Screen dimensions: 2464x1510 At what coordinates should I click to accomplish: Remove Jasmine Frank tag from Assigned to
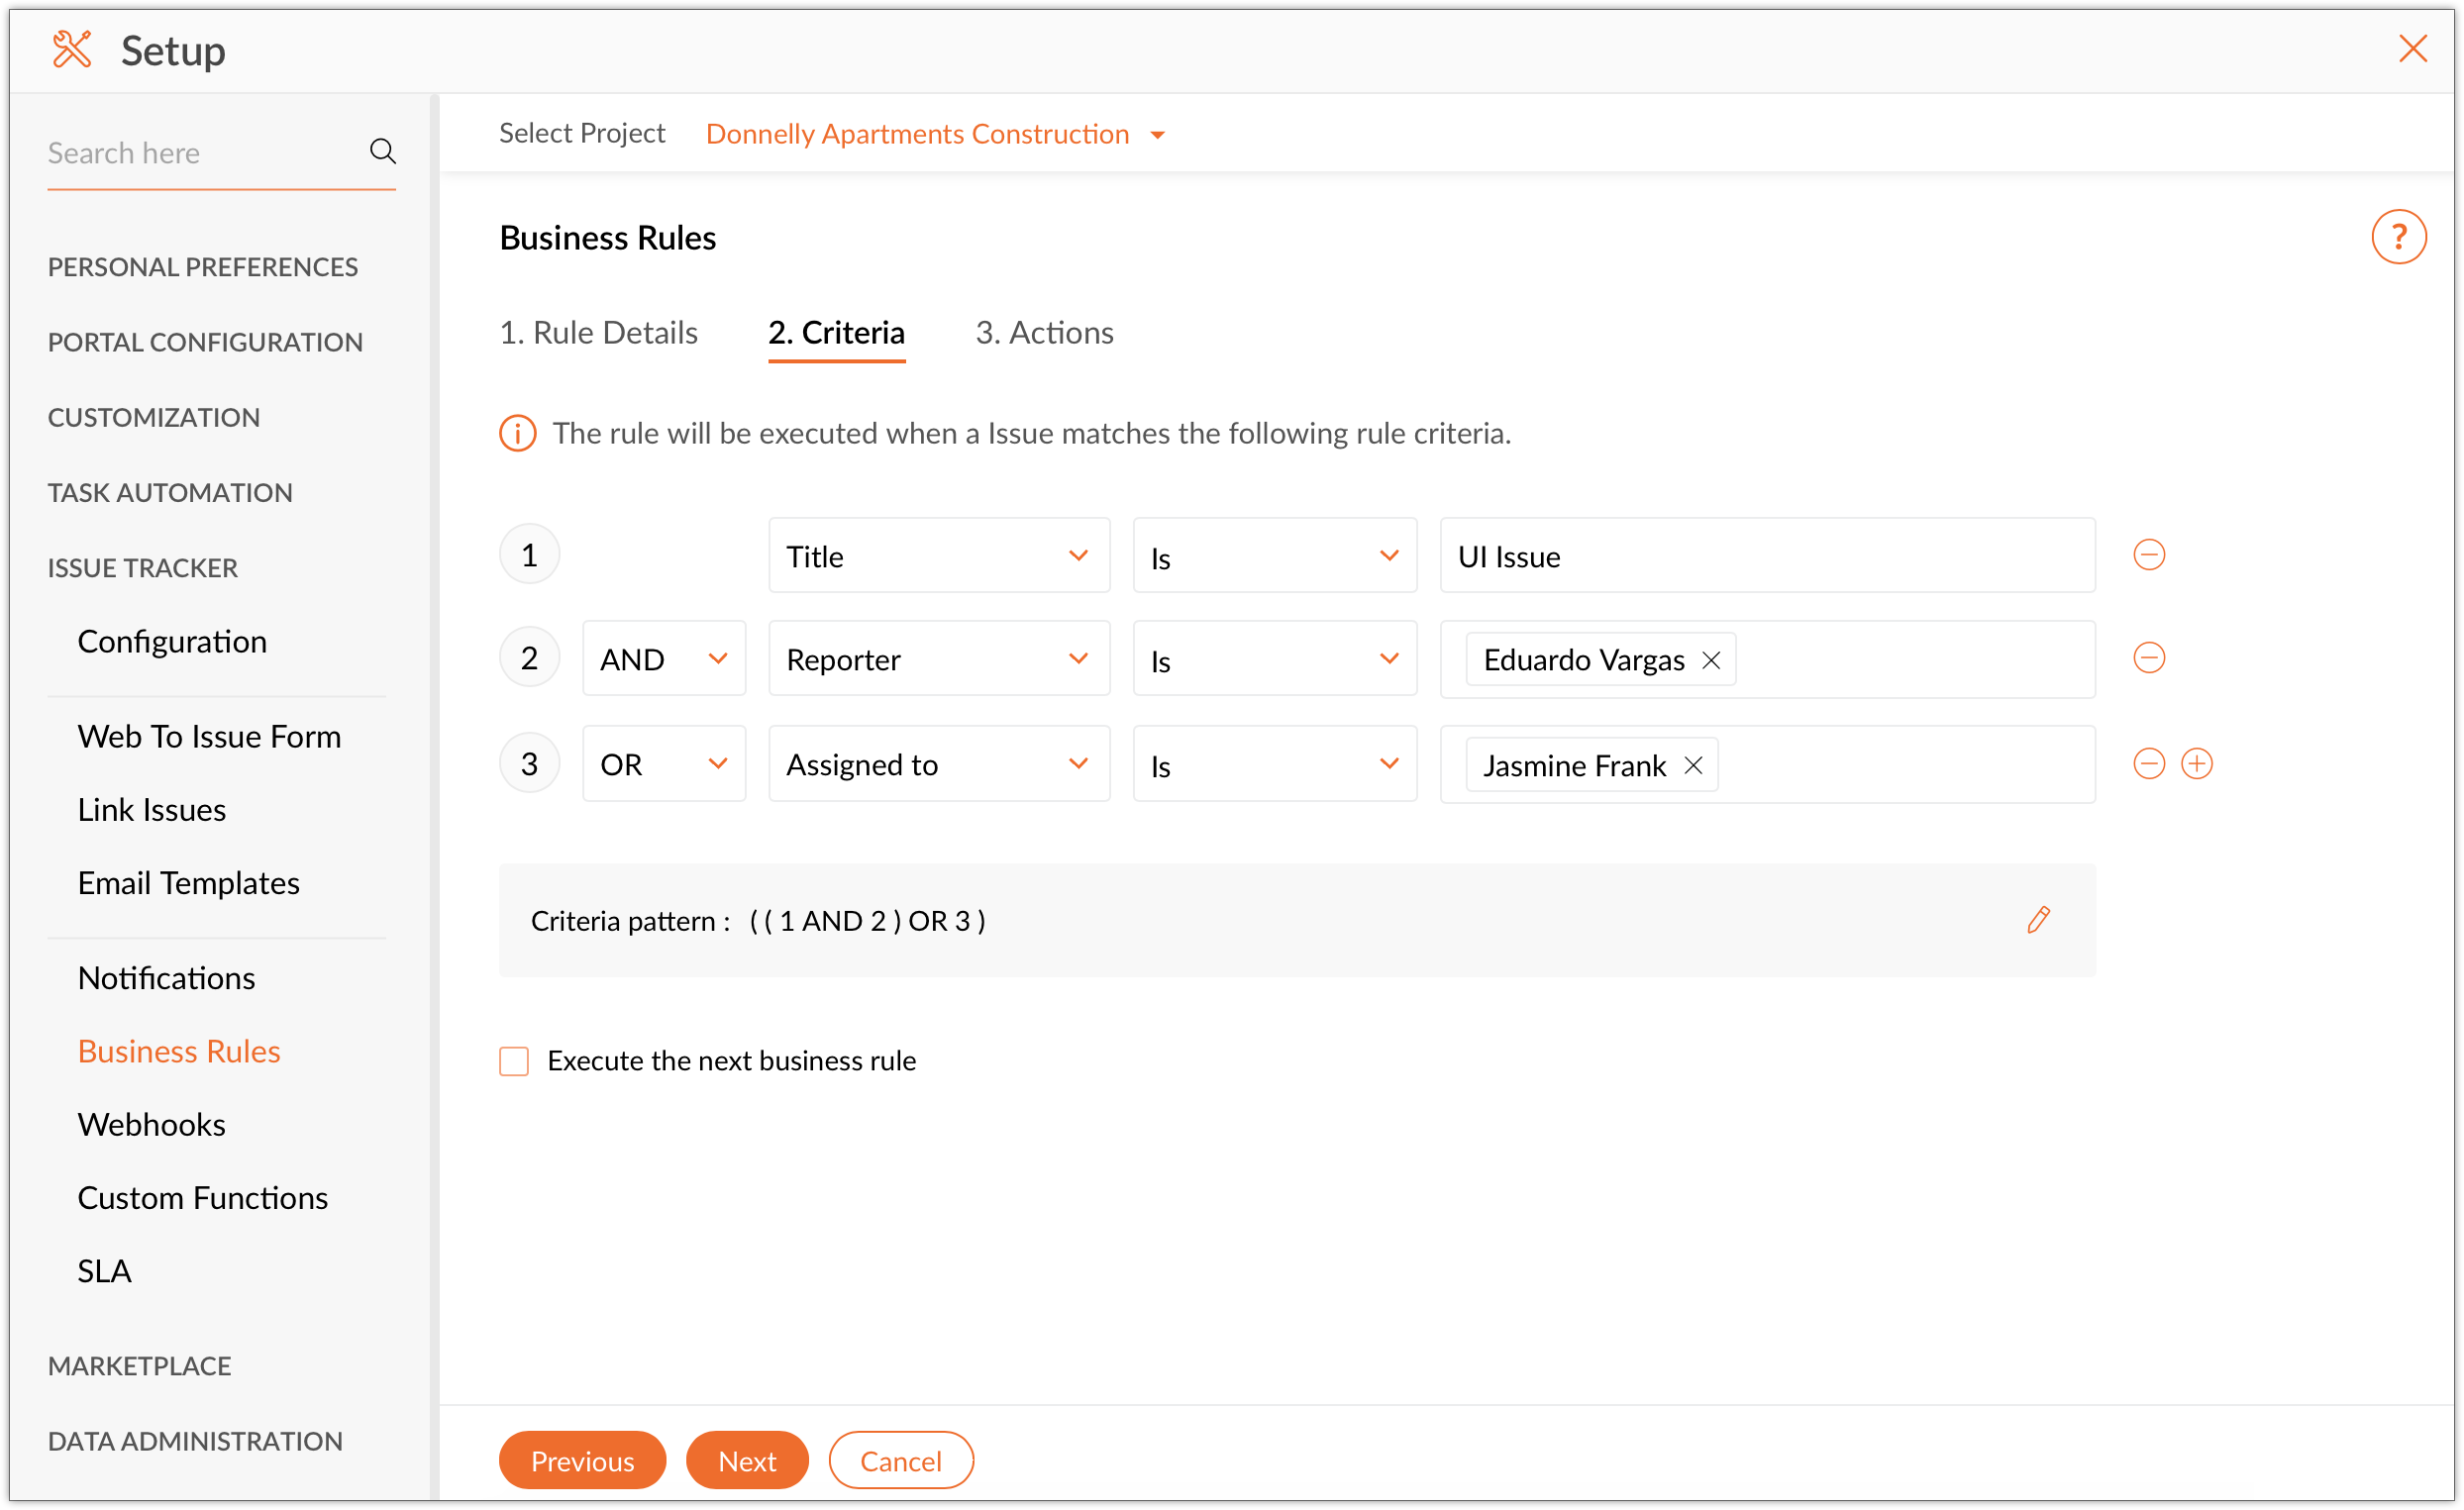point(1693,766)
